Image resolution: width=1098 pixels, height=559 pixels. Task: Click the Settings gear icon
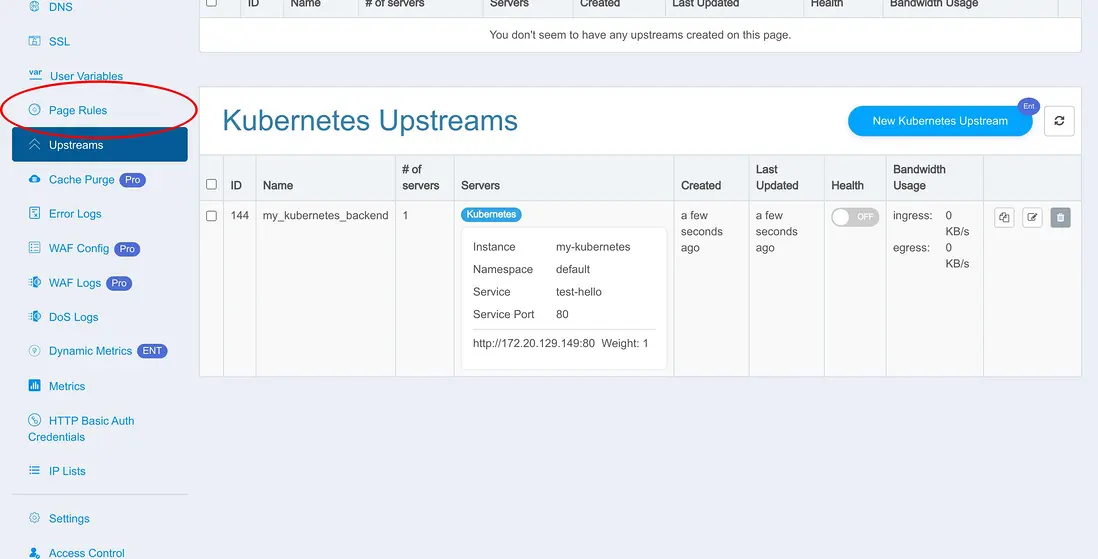point(34,518)
